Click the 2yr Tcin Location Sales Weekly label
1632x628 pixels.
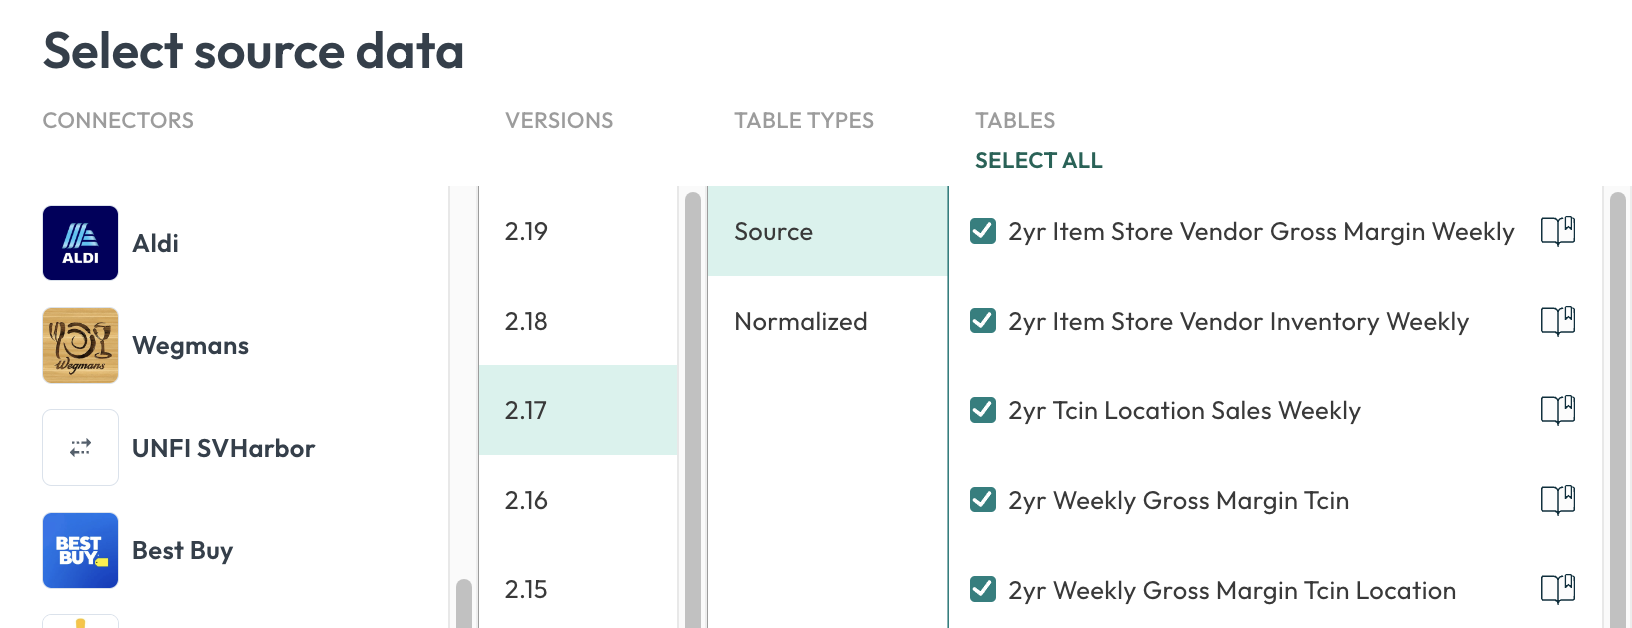1184,410
